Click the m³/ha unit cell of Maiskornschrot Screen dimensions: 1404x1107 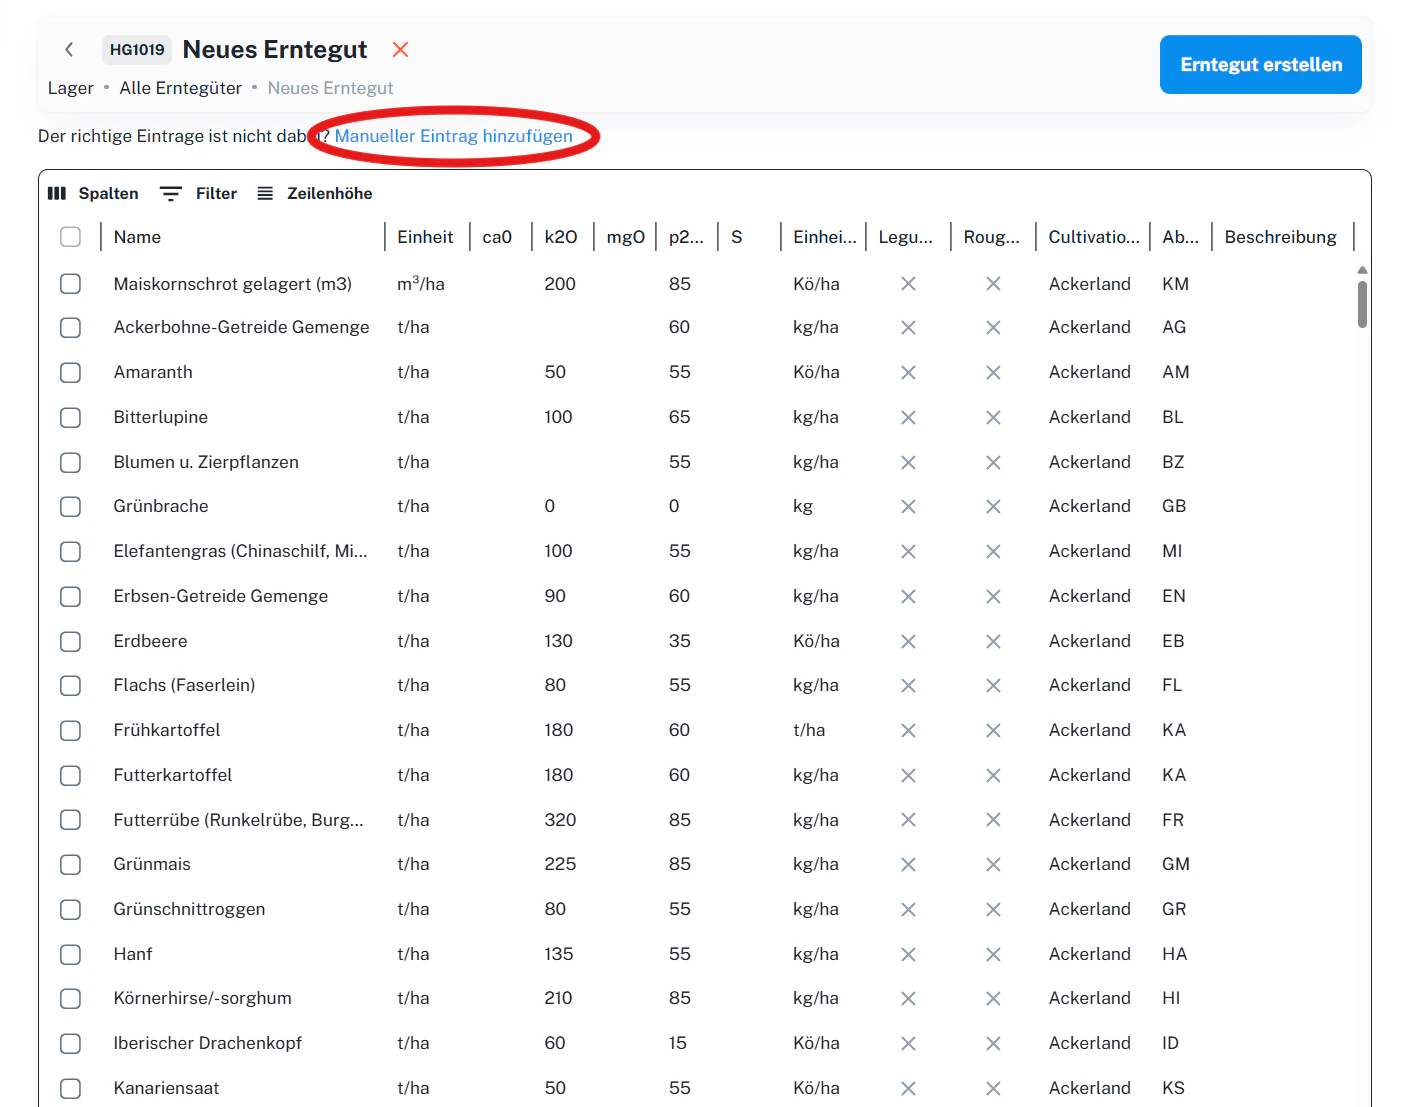pyautogui.click(x=420, y=284)
